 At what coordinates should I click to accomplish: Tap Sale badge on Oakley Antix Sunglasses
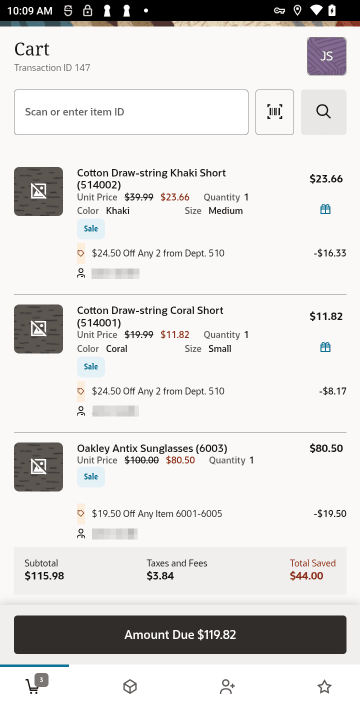(91, 477)
